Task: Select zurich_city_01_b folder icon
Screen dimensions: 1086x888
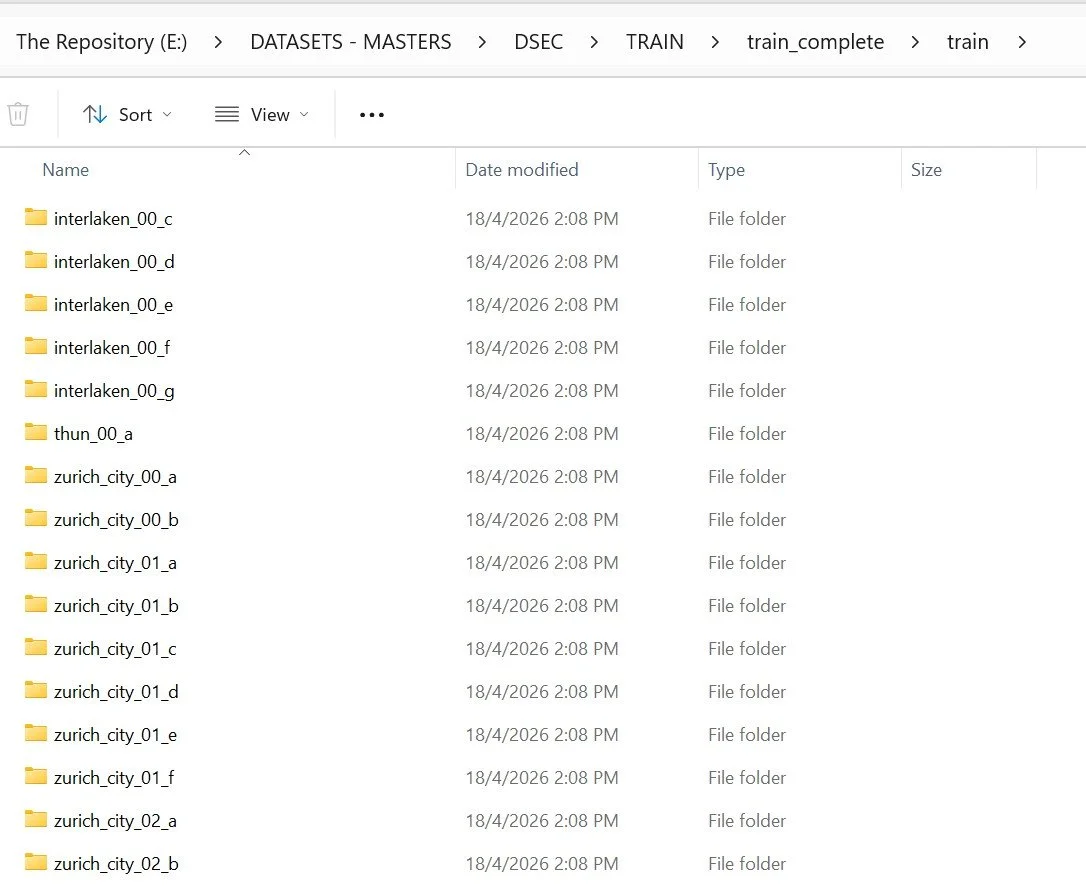Action: pos(35,604)
